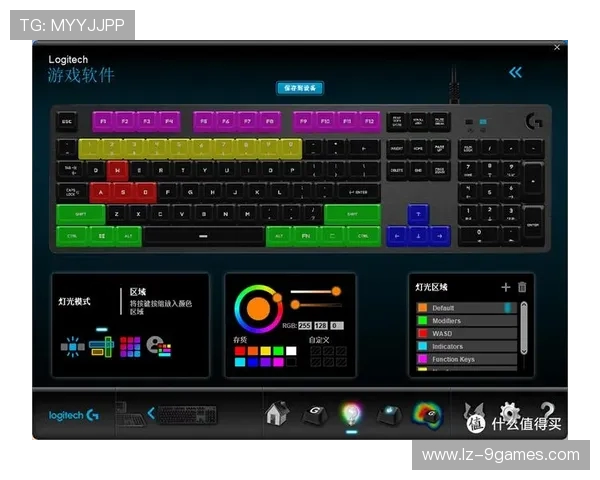Open the settings gear icon
This screenshot has width=600, height=480.
509,413
